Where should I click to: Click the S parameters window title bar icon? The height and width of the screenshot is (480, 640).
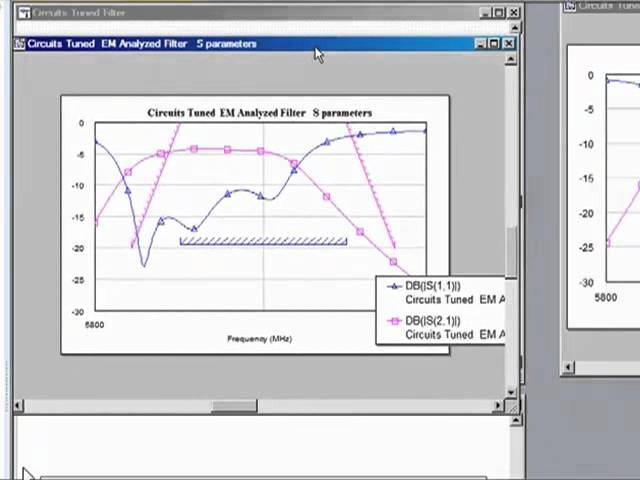click(20, 44)
